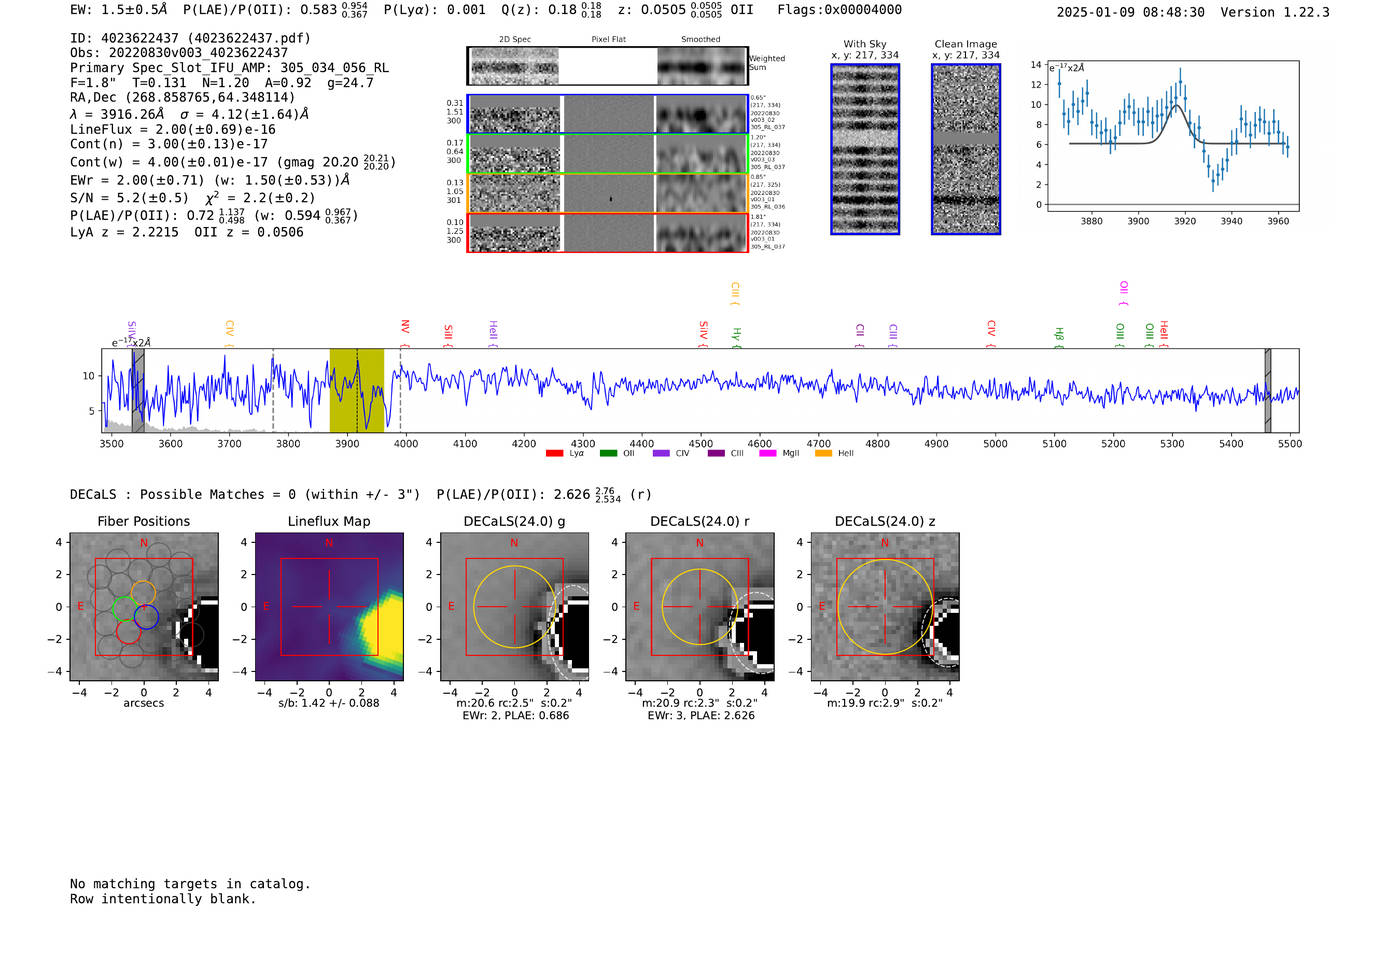Click the λ = 3916.26Å line
The image size is (1400, 953).
click(189, 114)
